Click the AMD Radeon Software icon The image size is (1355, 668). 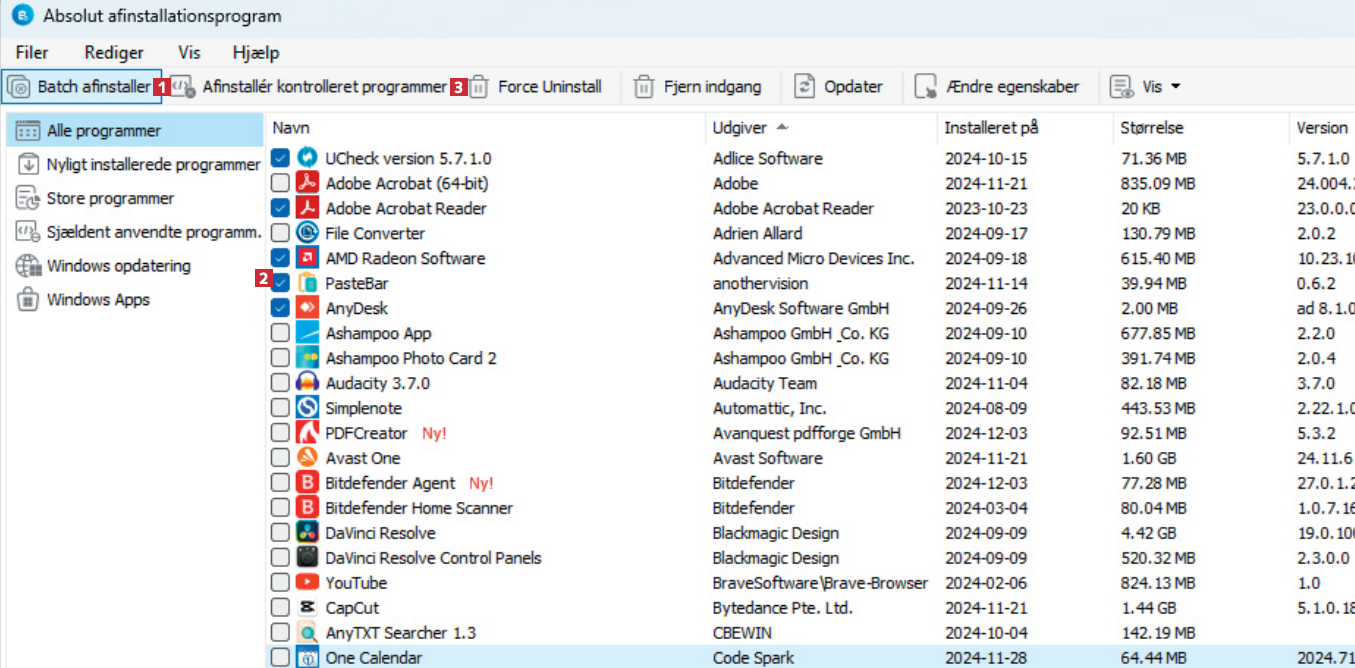(x=308, y=258)
